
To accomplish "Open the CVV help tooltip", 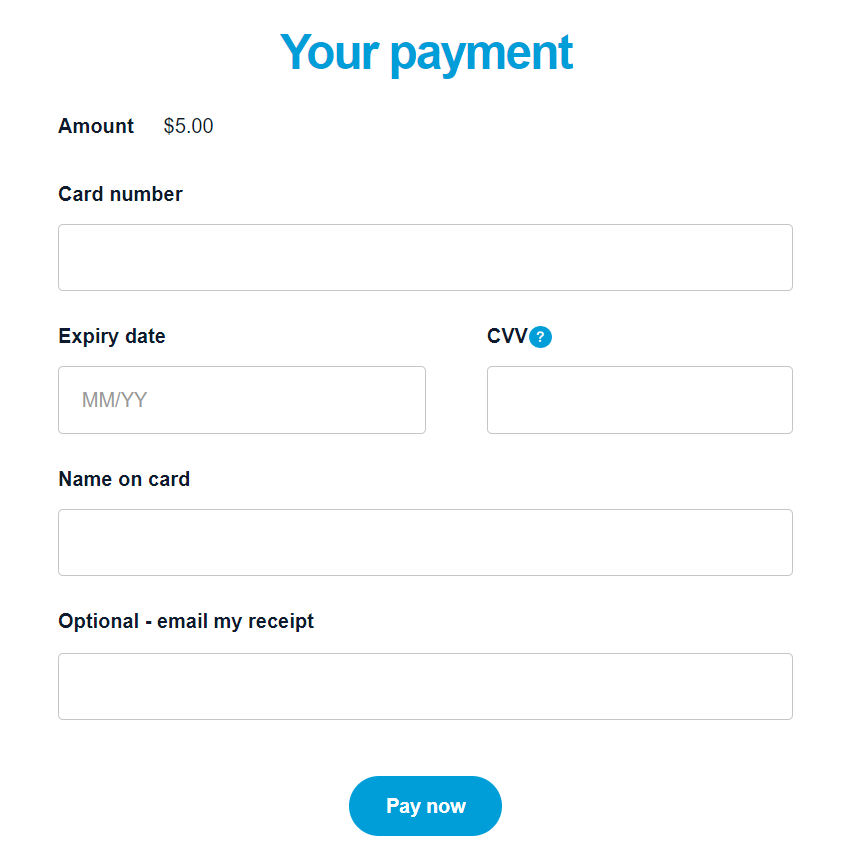I will pos(540,336).
